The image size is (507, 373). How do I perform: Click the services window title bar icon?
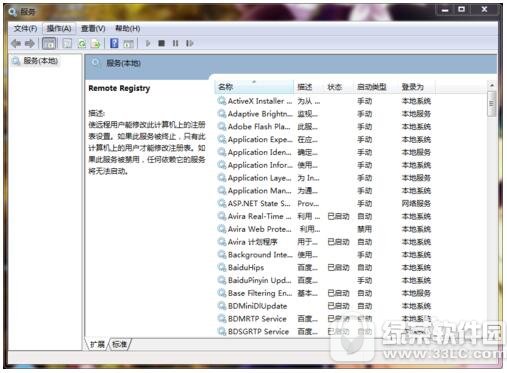tap(13, 12)
